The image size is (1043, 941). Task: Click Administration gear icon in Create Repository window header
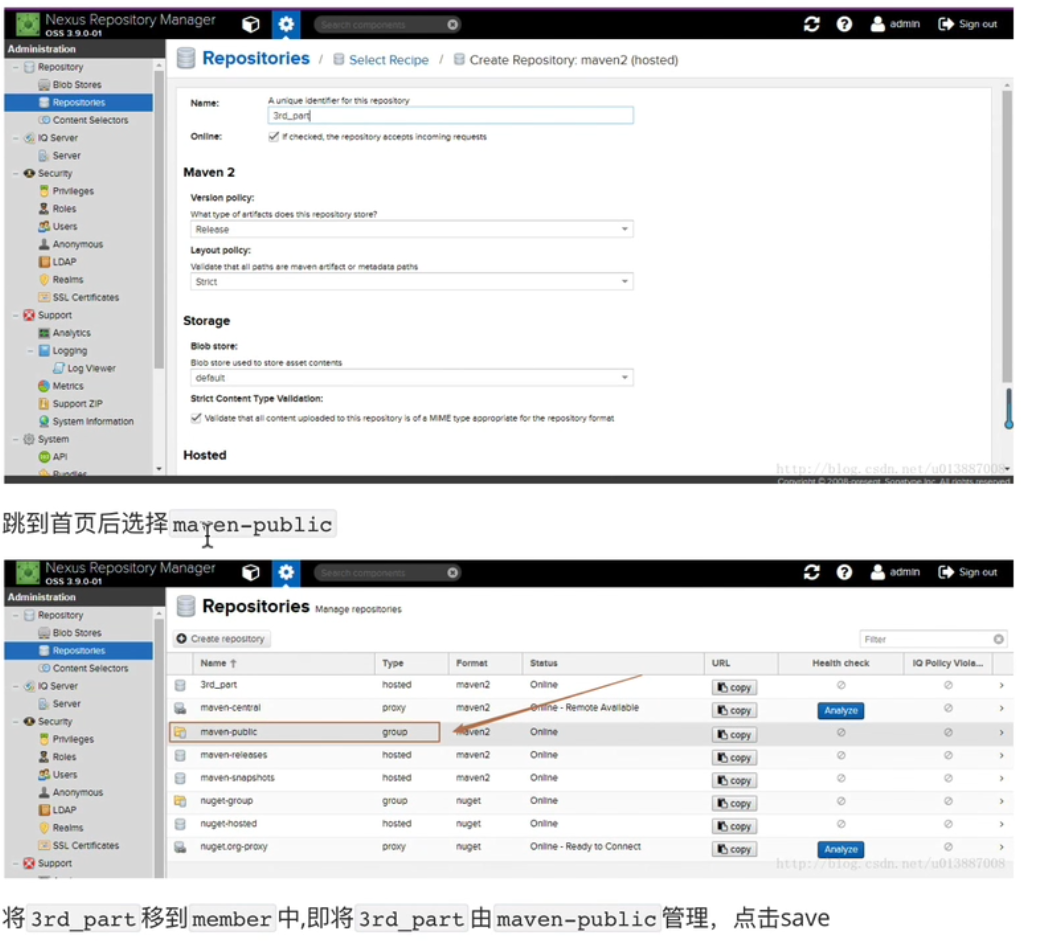[286, 25]
